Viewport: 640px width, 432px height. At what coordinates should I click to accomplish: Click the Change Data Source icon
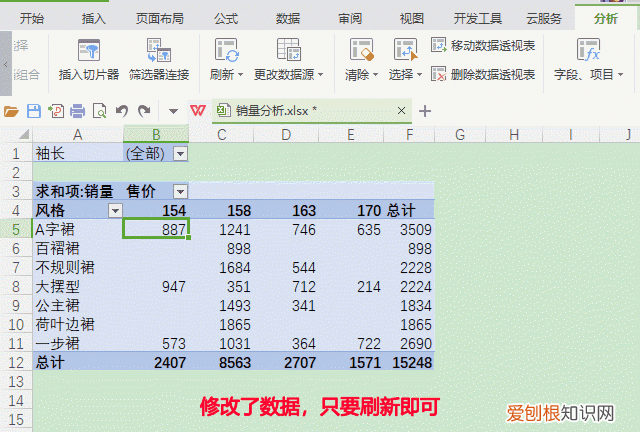[289, 50]
